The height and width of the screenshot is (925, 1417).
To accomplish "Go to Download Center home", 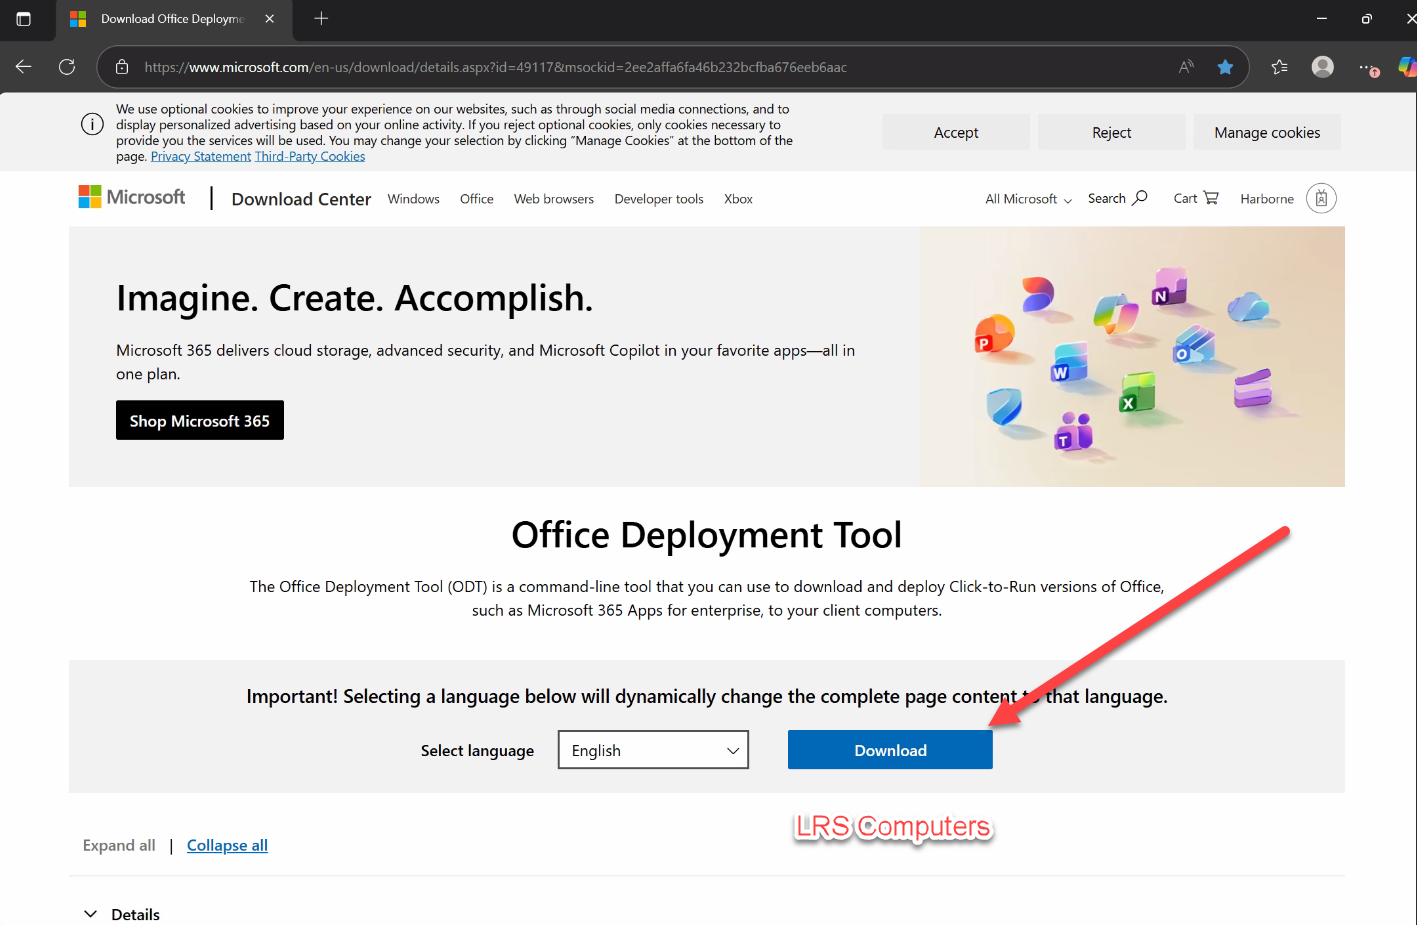I will pyautogui.click(x=301, y=199).
